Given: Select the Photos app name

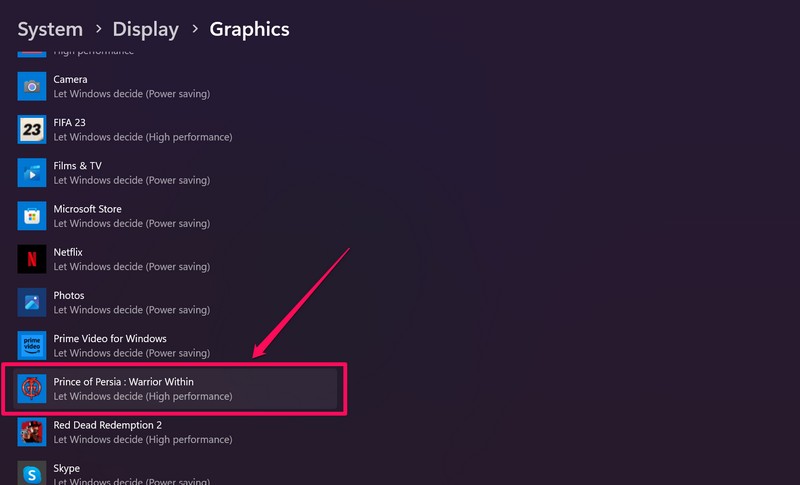Looking at the screenshot, I should 69,295.
